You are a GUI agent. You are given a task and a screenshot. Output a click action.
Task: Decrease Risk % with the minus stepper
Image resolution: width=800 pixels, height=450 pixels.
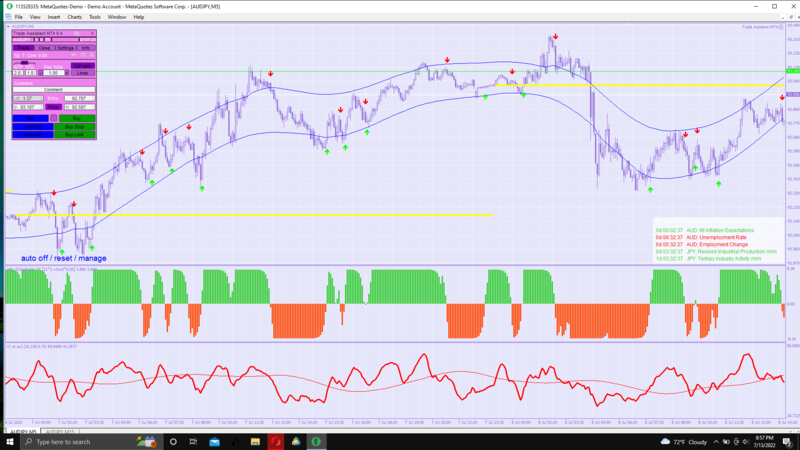(x=40, y=73)
